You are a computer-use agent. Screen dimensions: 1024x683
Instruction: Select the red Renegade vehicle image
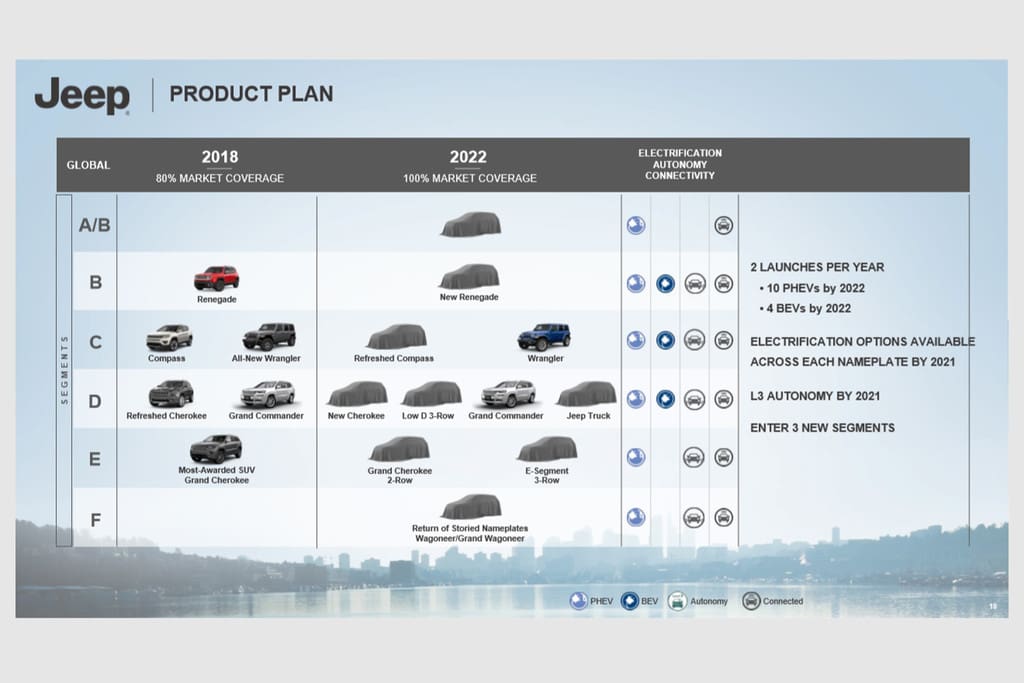[216, 278]
